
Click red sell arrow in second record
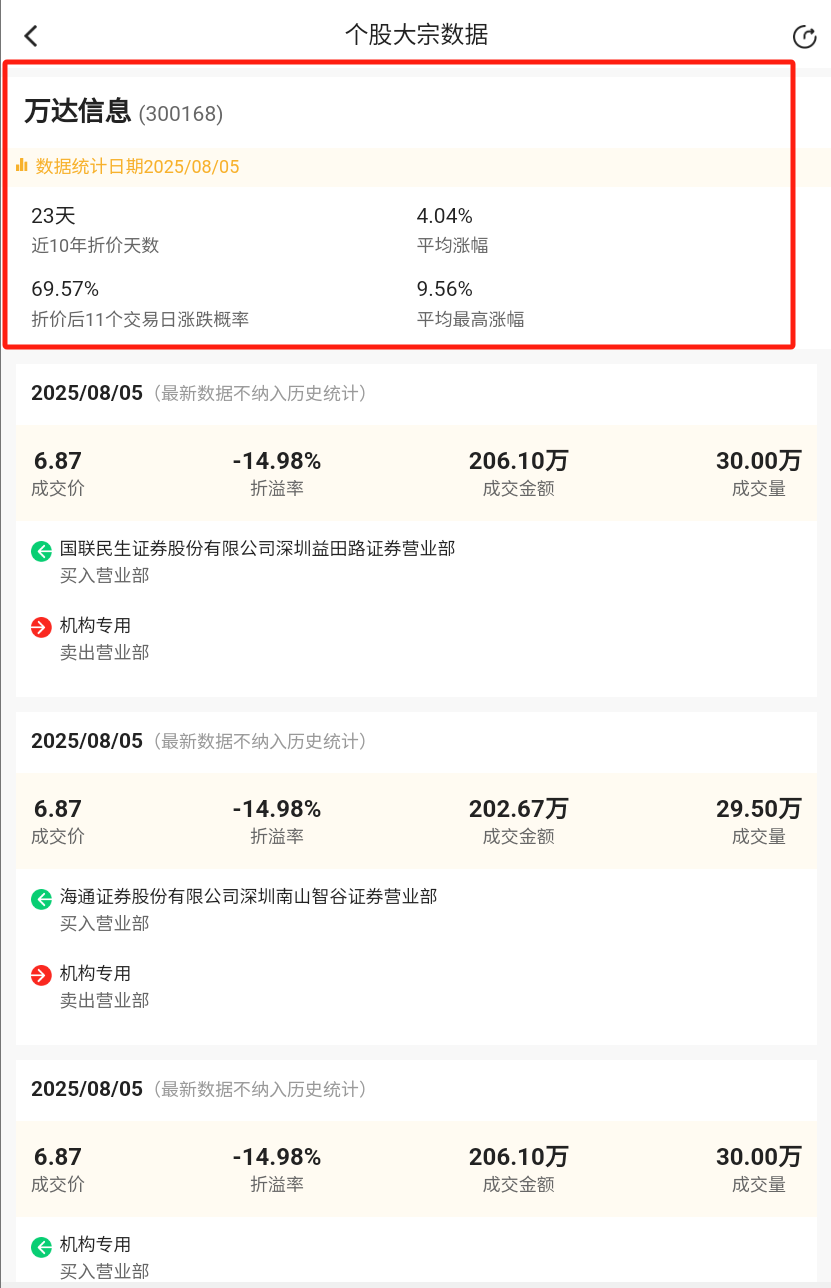pyautogui.click(x=41, y=975)
